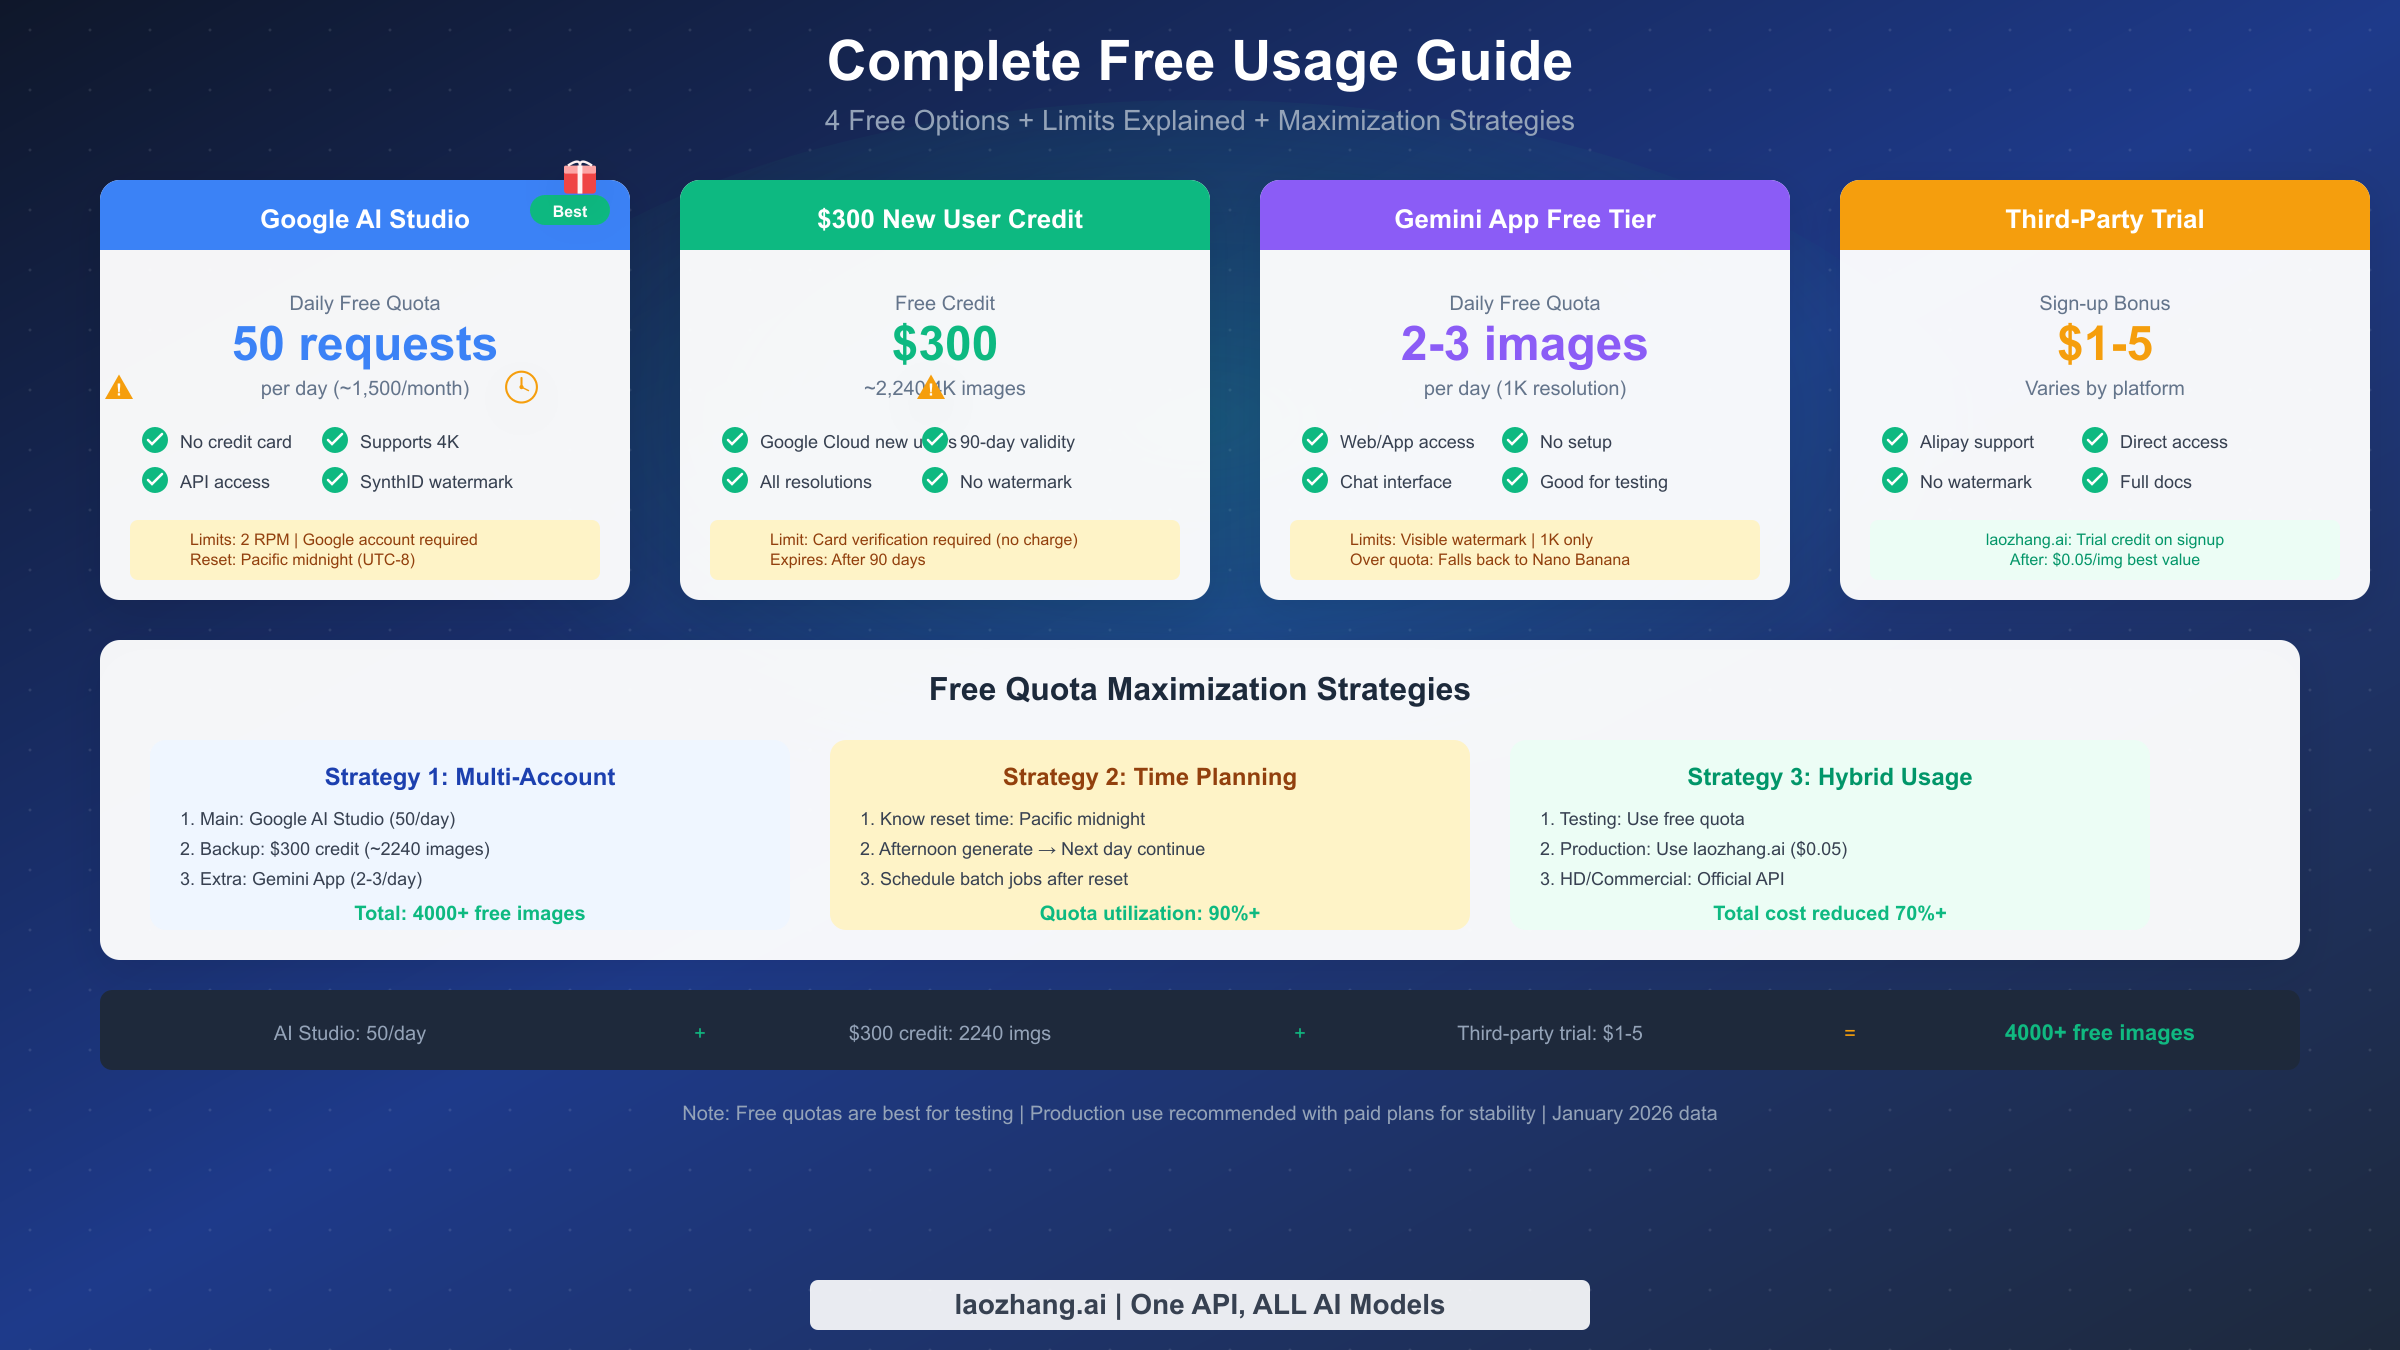
Task: Click the warning icon beside 50 requests
Action: pyautogui.click(x=120, y=387)
